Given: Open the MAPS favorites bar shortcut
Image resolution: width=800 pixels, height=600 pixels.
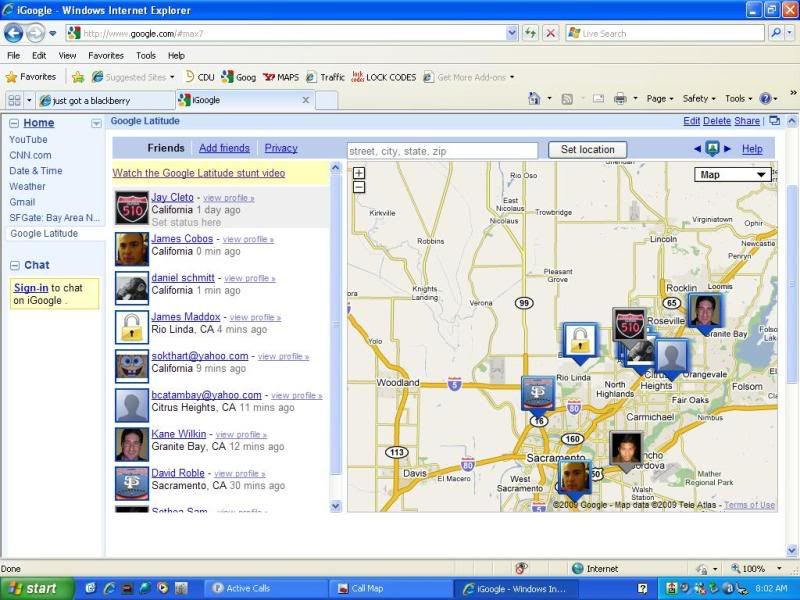Looking at the screenshot, I should pos(280,77).
